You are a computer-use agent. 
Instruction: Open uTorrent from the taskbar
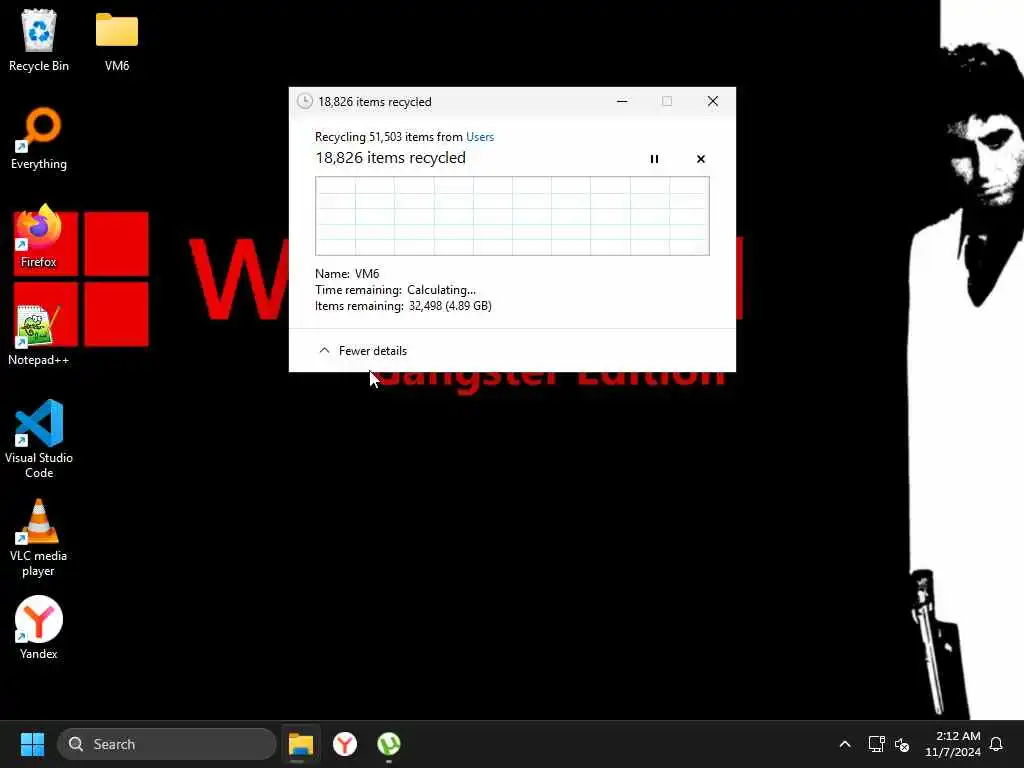389,744
